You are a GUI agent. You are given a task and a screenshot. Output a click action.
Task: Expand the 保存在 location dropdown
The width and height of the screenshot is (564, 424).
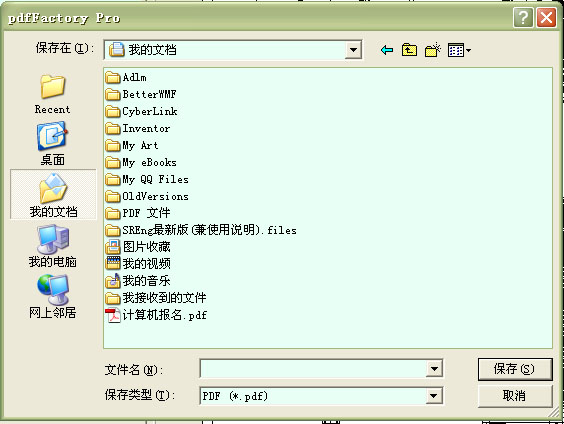[353, 50]
